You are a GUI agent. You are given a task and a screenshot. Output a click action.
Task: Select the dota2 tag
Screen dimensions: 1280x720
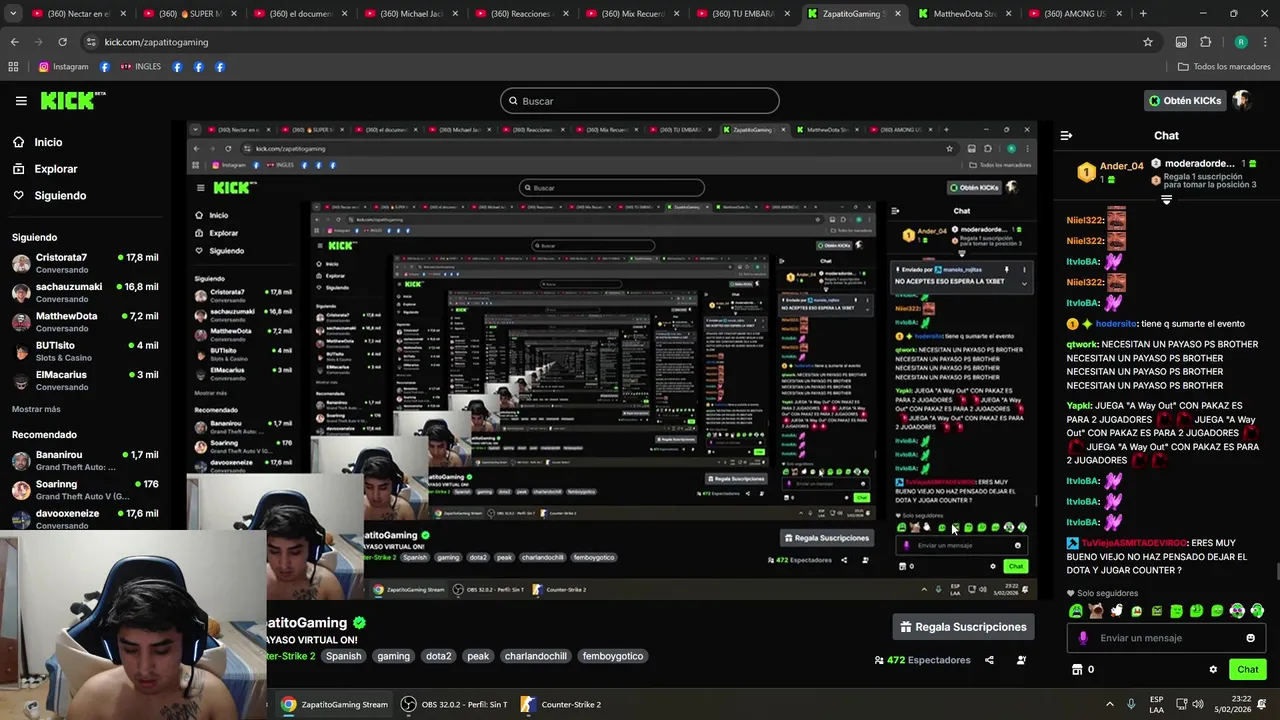click(x=438, y=656)
